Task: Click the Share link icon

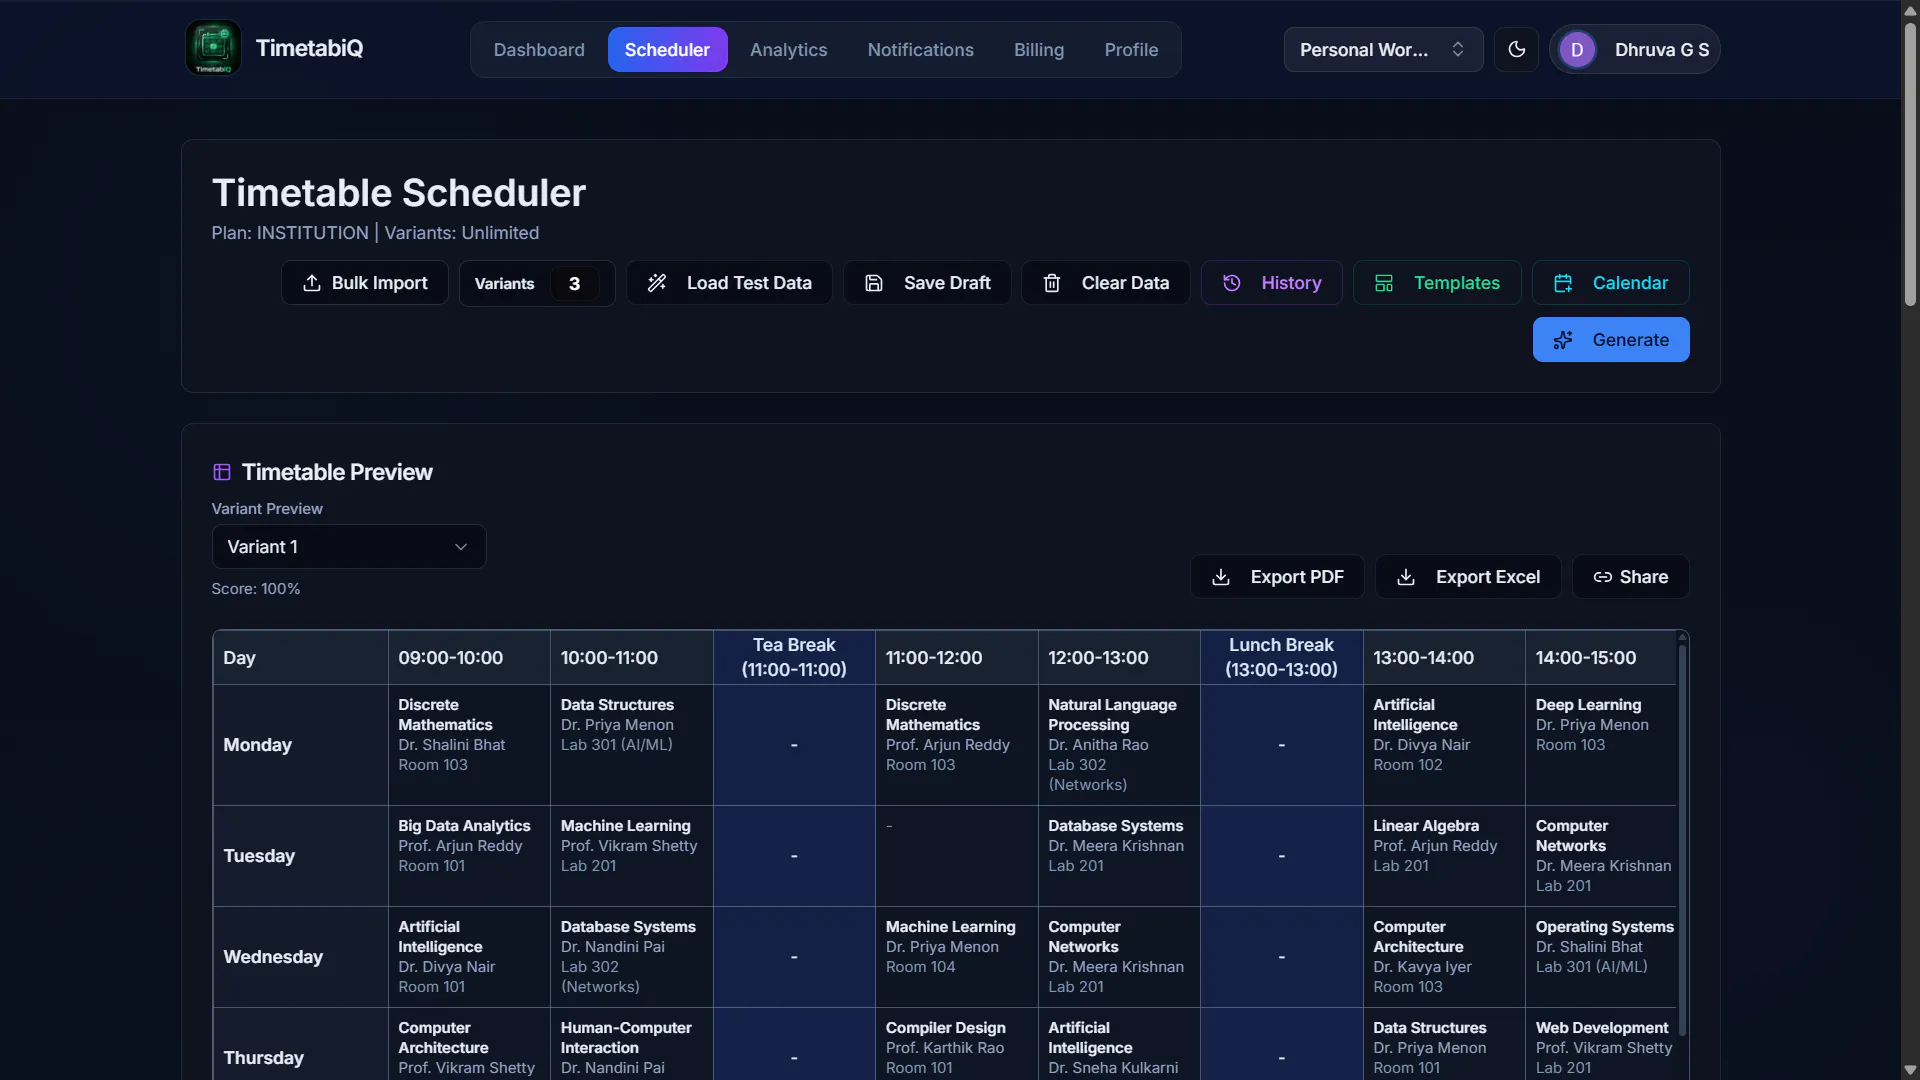Action: (x=1603, y=577)
